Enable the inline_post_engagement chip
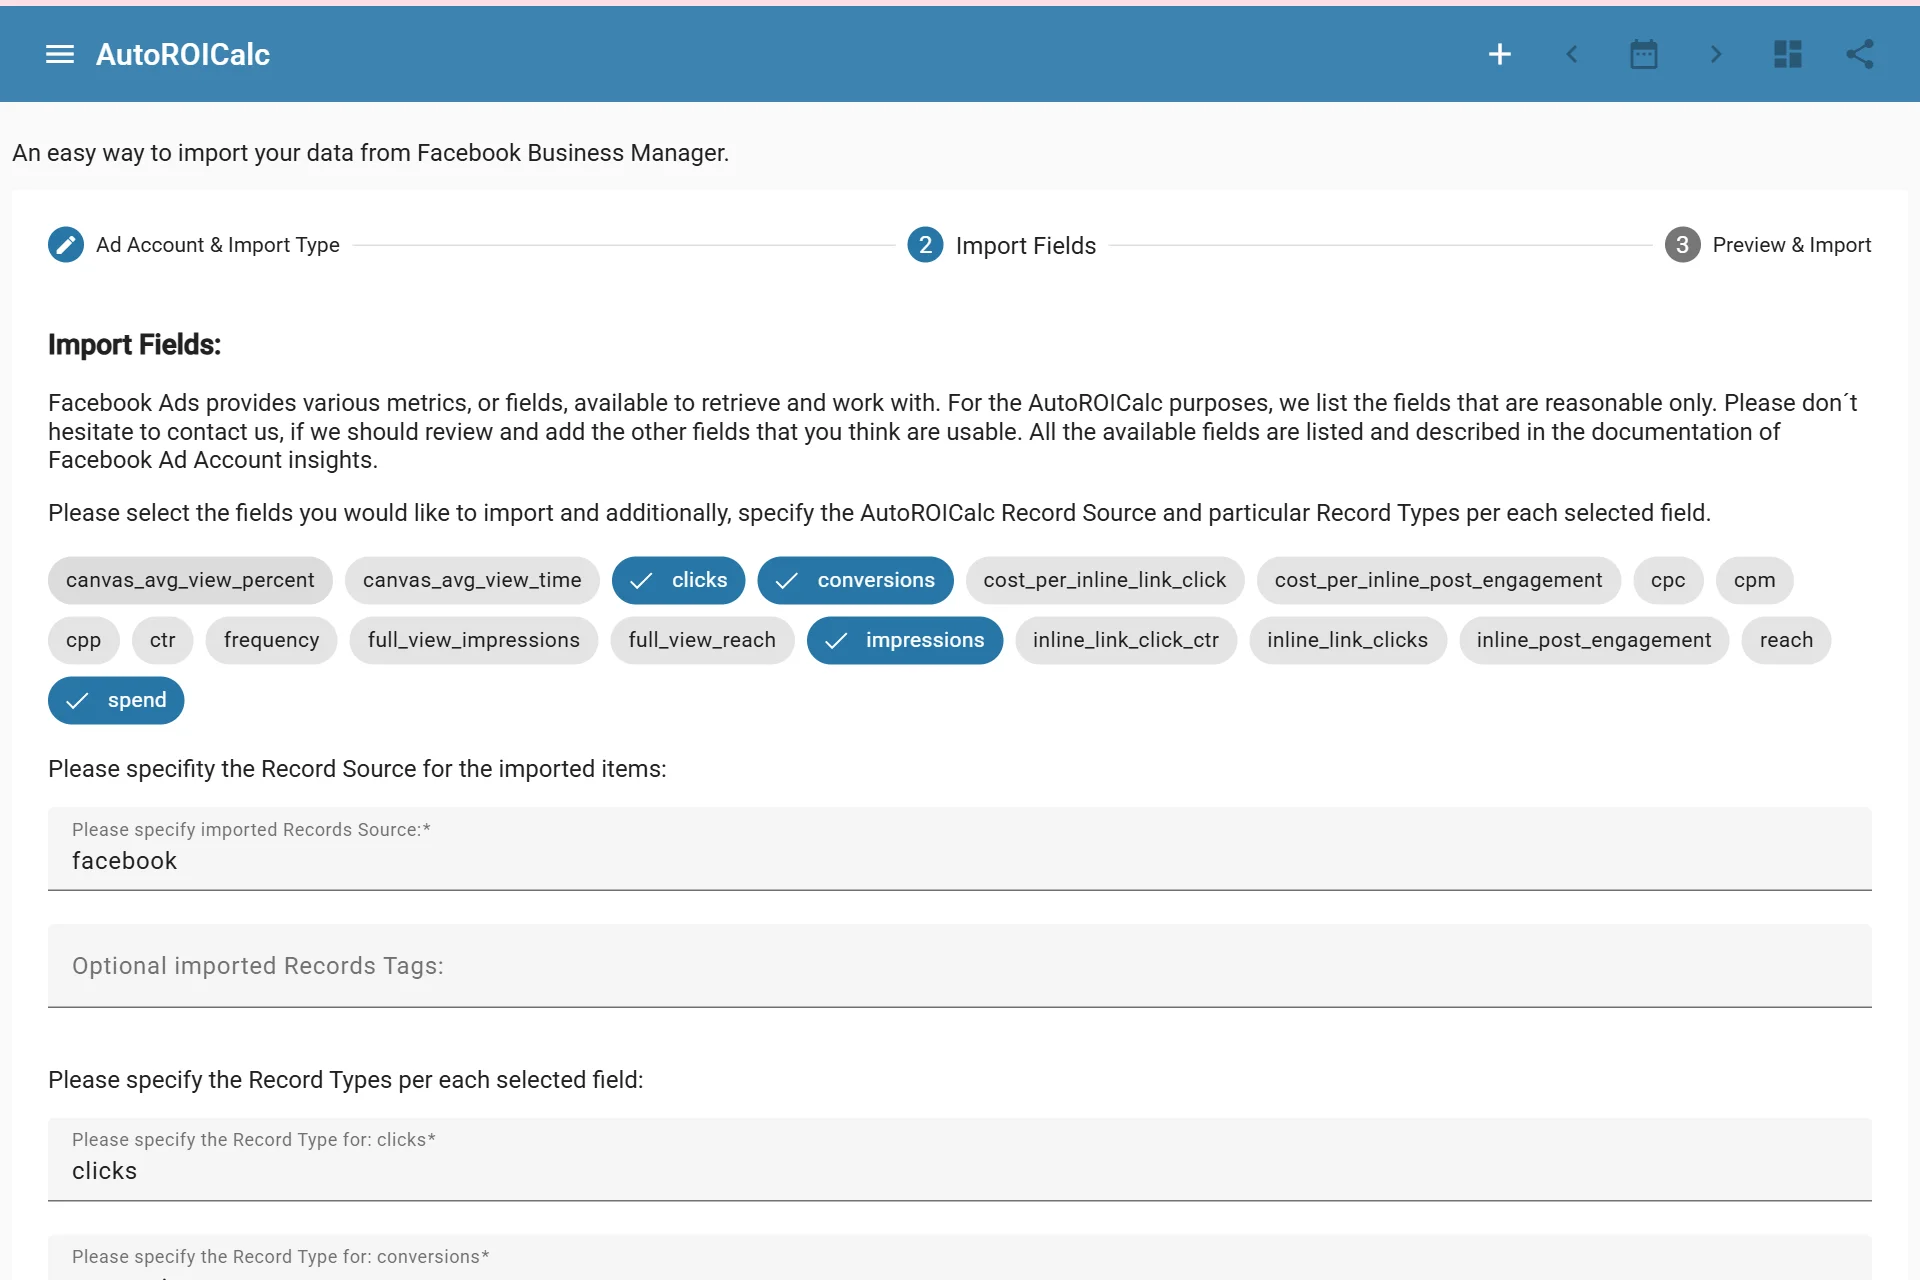The height and width of the screenshot is (1280, 1920). tap(1594, 640)
